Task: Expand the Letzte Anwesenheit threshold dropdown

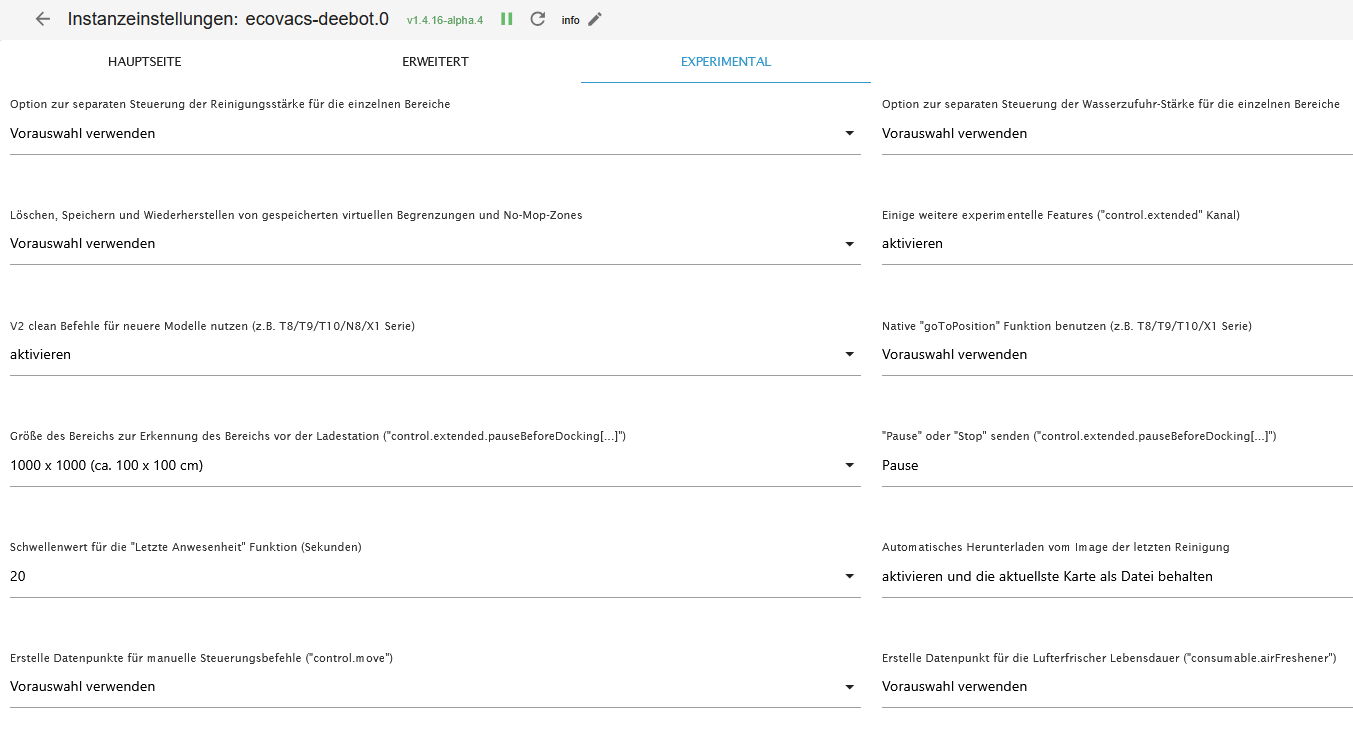Action: point(849,577)
